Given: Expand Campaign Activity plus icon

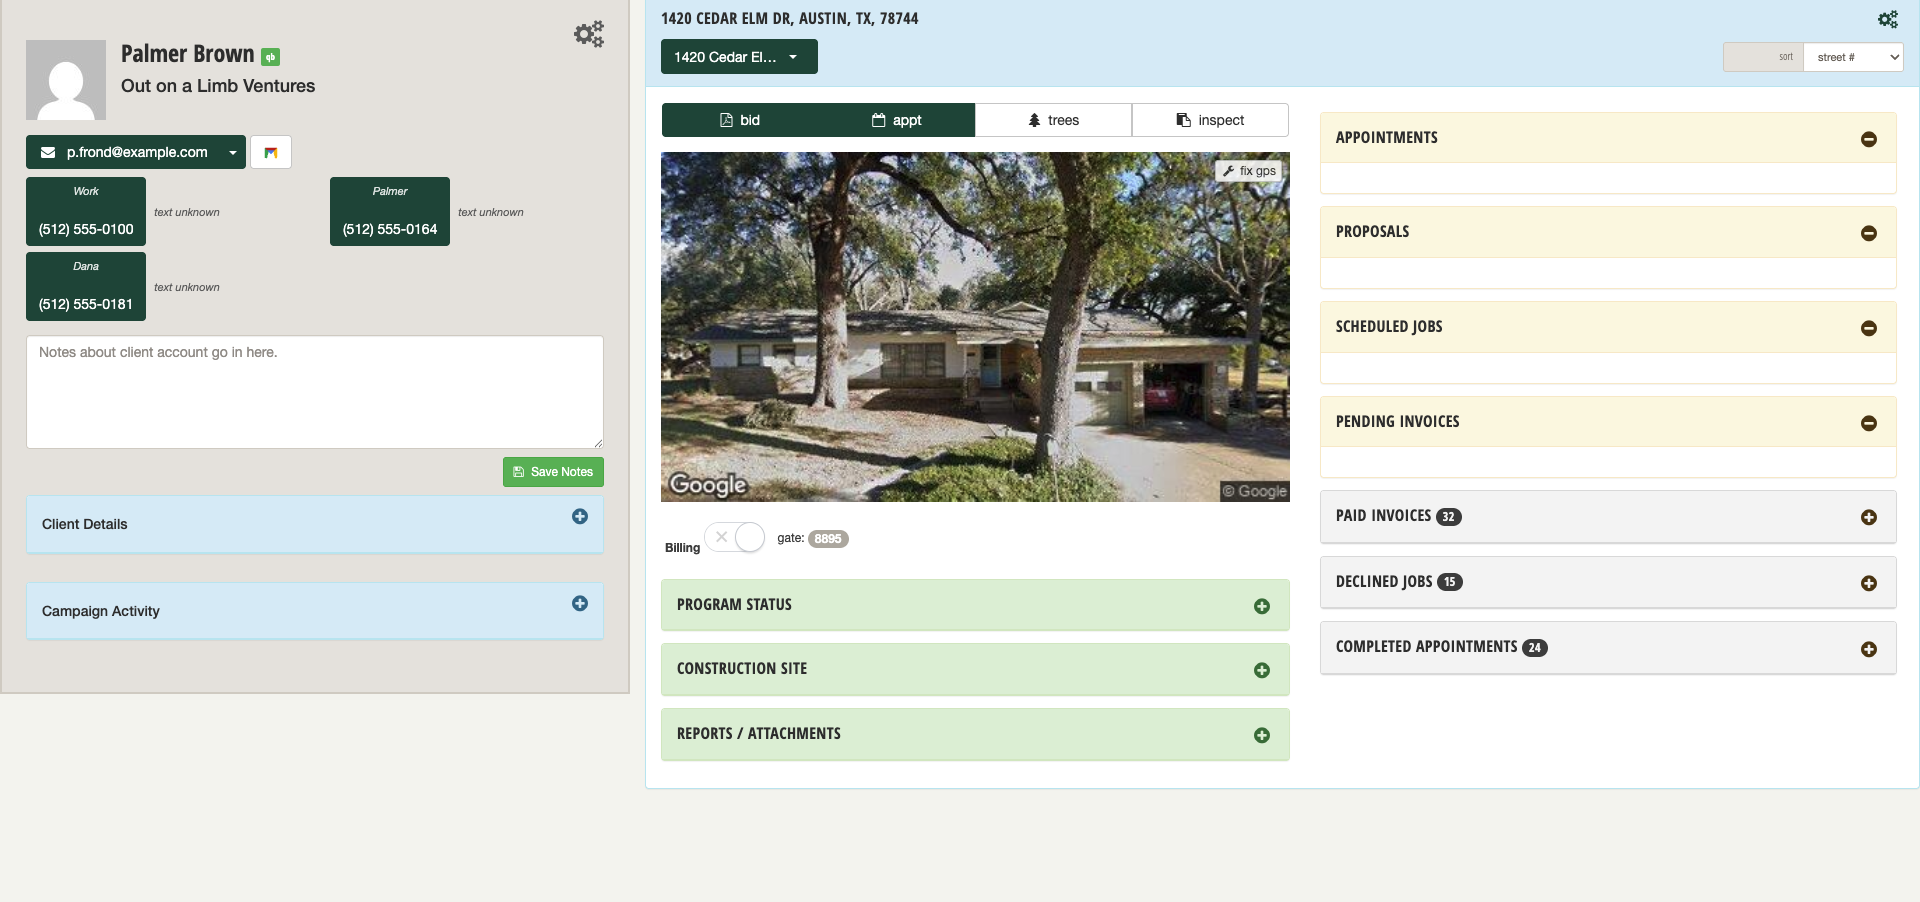Looking at the screenshot, I should [580, 603].
